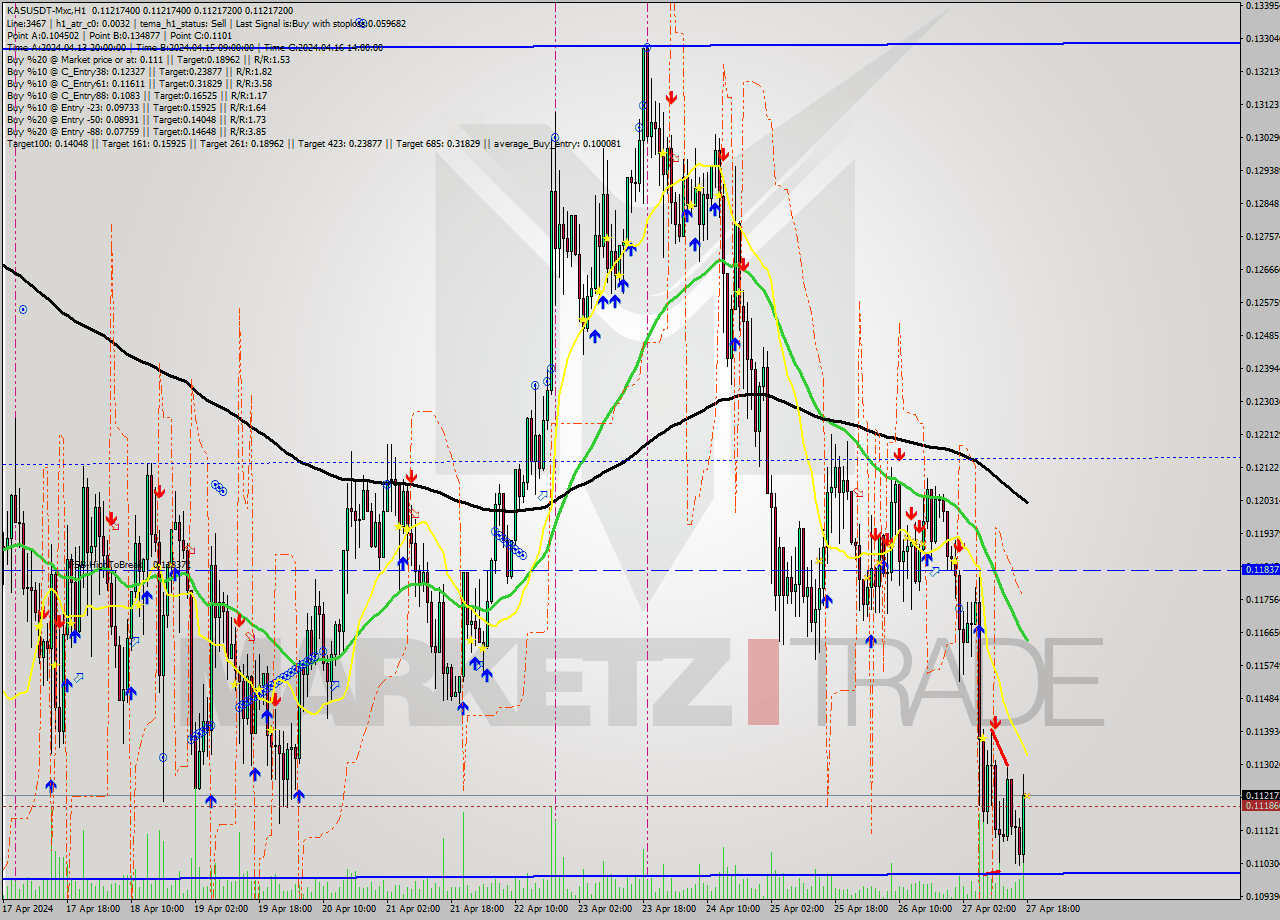Click time axis label '20 Apr 10:00'
1280x920 pixels.
tap(350, 909)
